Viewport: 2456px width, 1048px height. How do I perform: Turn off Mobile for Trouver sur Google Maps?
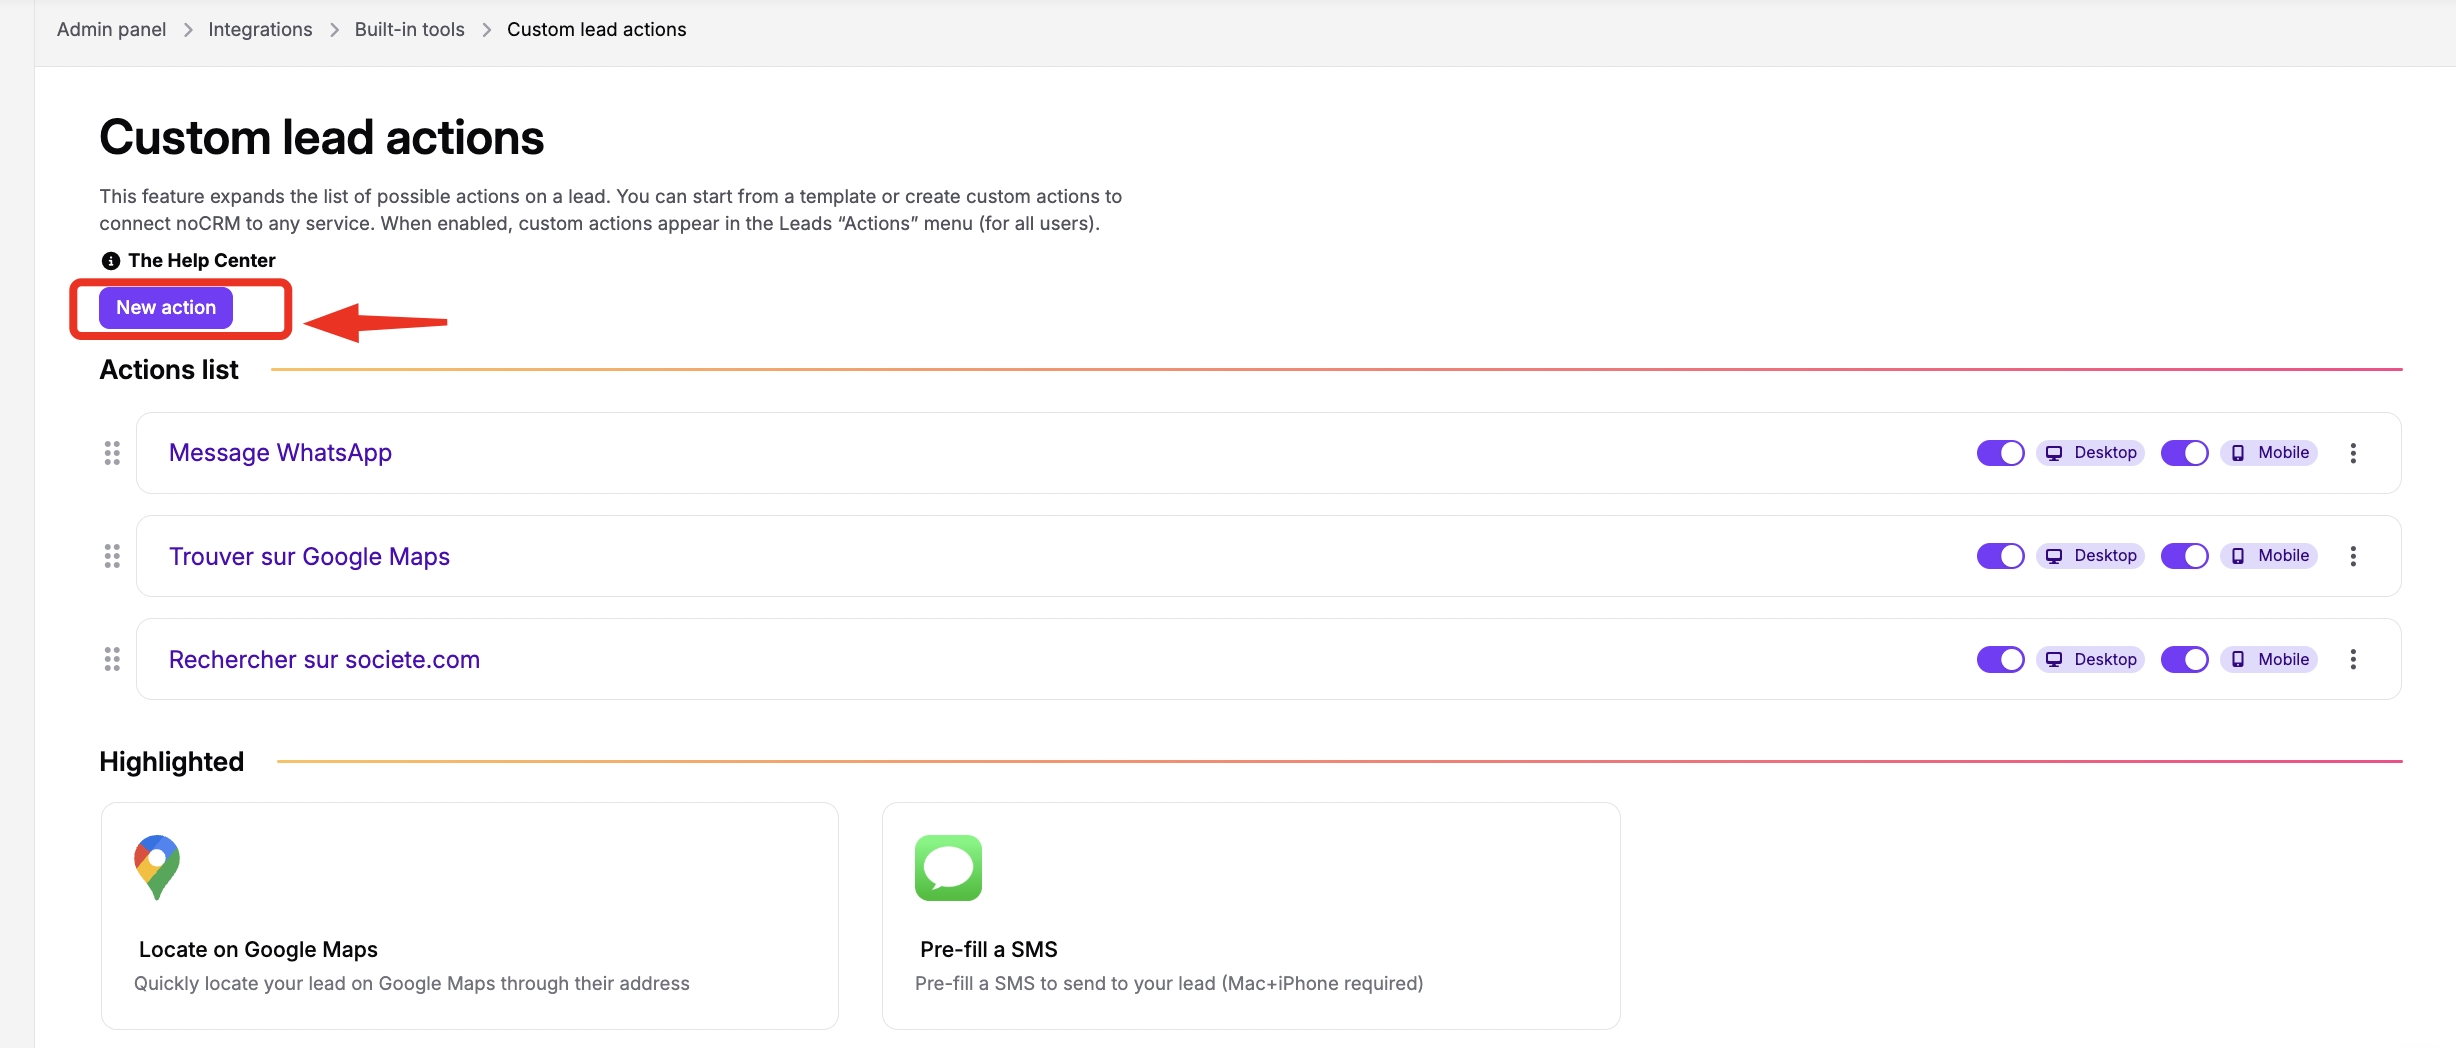pos(2185,556)
